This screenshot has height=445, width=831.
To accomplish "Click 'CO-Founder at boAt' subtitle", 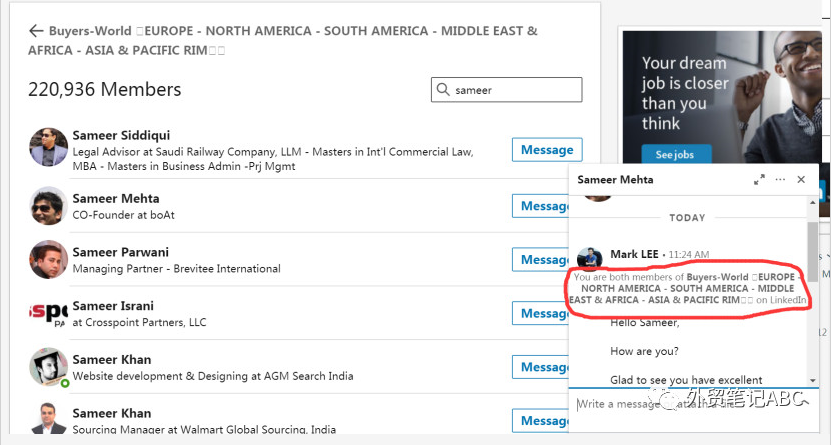I will pyautogui.click(x=123, y=215).
